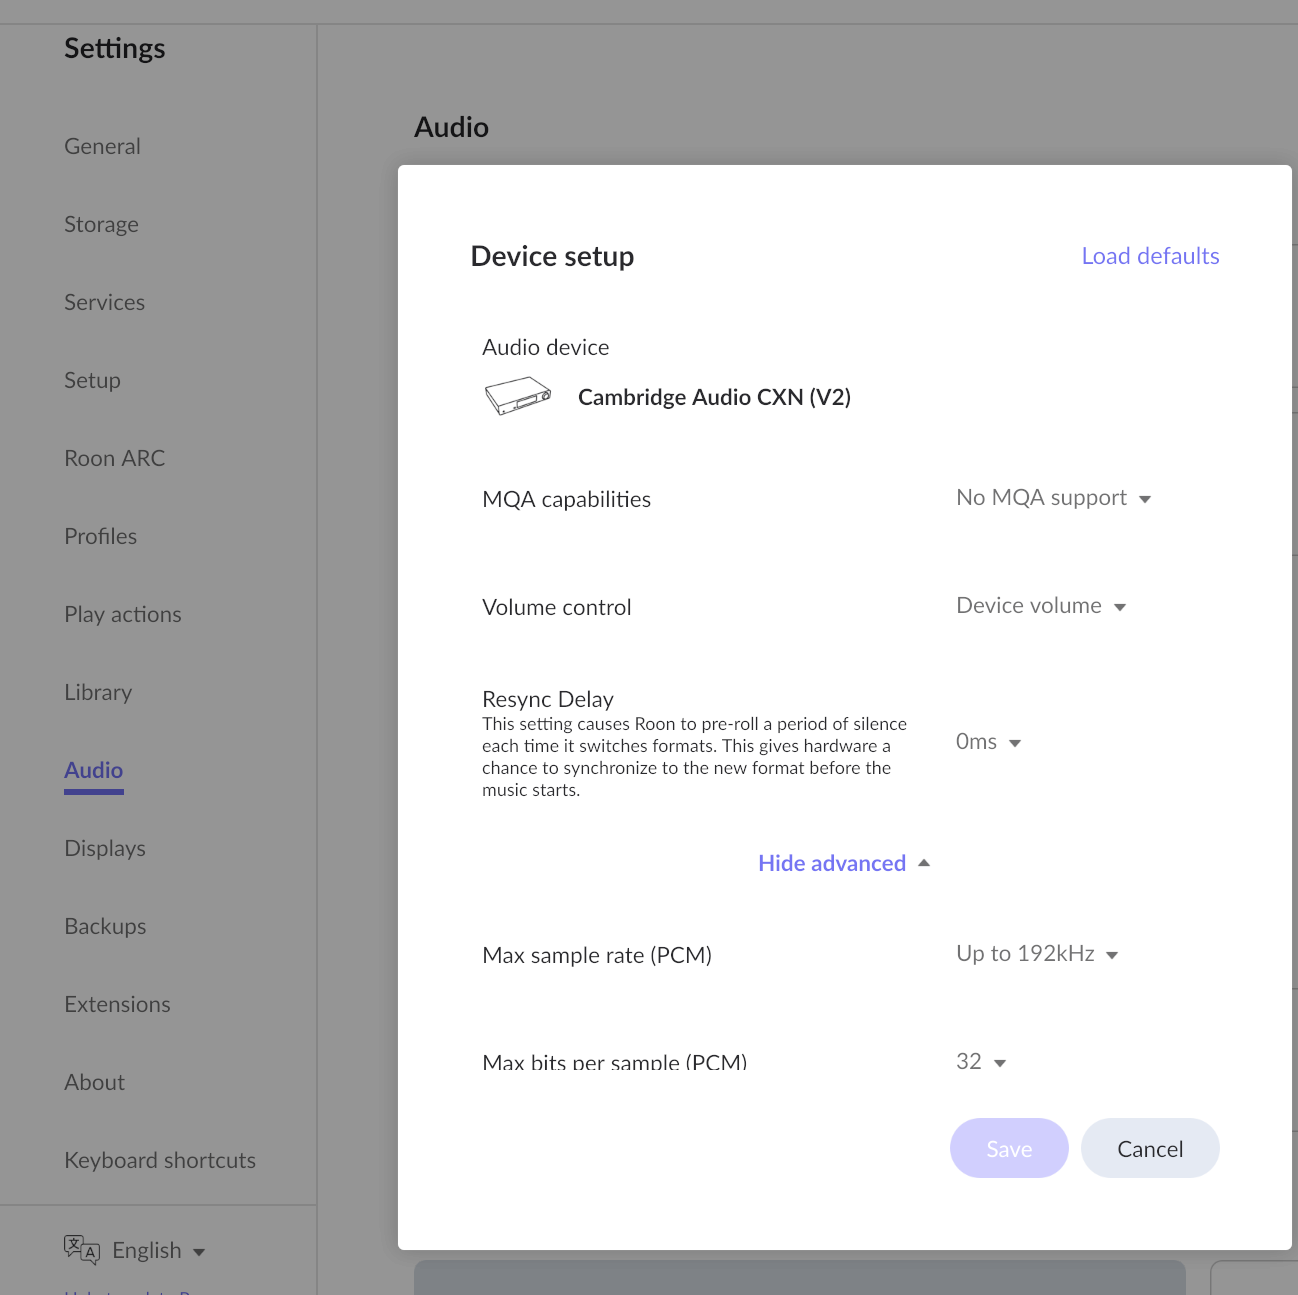The image size is (1298, 1295).
Task: Click the language translation icon
Action: coord(81,1249)
